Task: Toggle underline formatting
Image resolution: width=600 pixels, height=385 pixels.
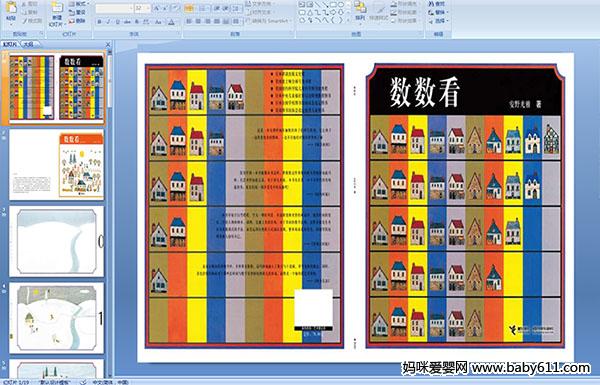Action: pyautogui.click(x=117, y=22)
